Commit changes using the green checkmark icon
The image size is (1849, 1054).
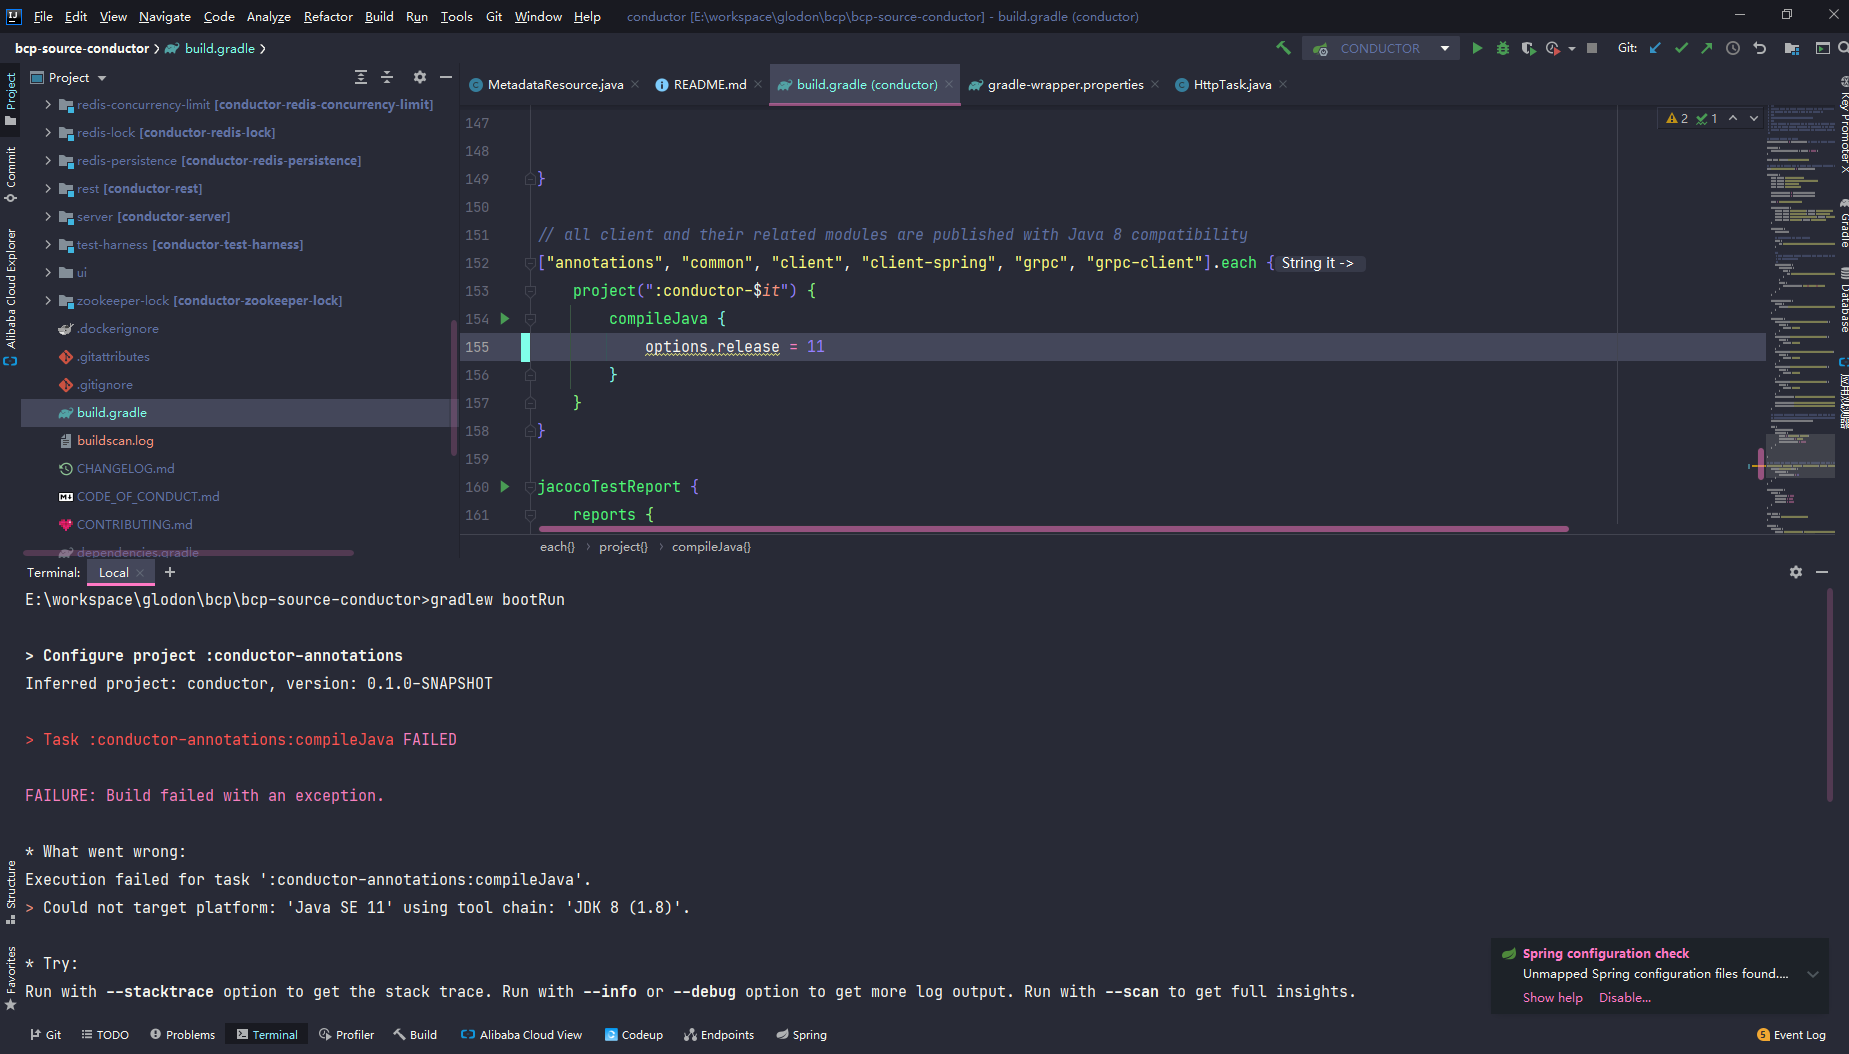(1681, 47)
